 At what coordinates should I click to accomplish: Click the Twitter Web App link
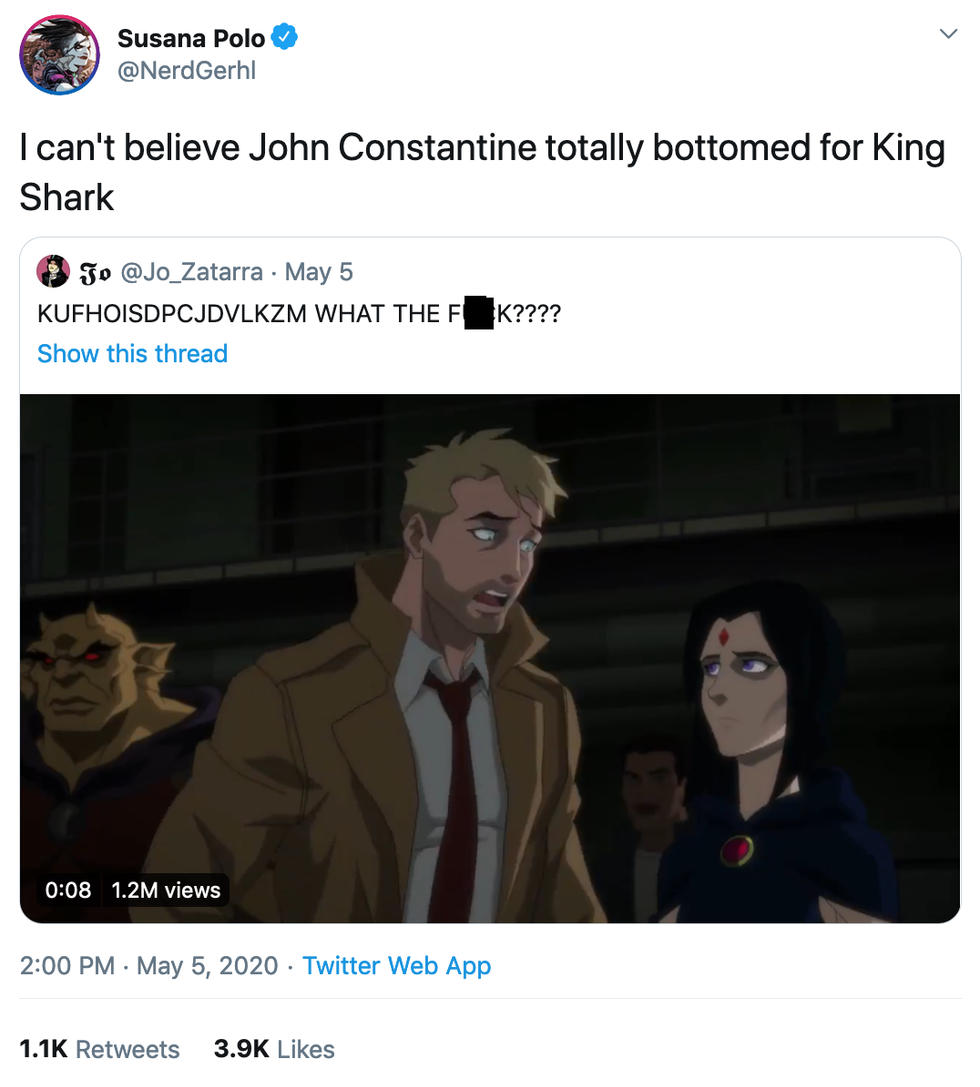click(397, 965)
